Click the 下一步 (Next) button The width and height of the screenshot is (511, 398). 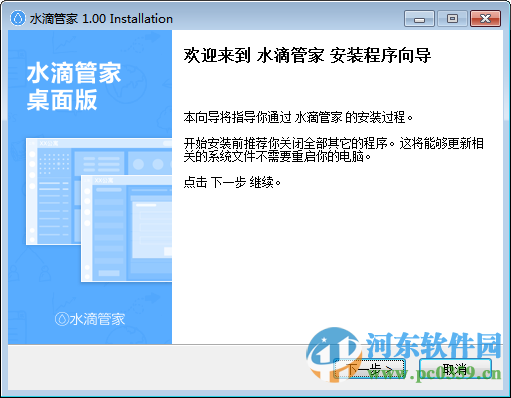pyautogui.click(x=369, y=369)
